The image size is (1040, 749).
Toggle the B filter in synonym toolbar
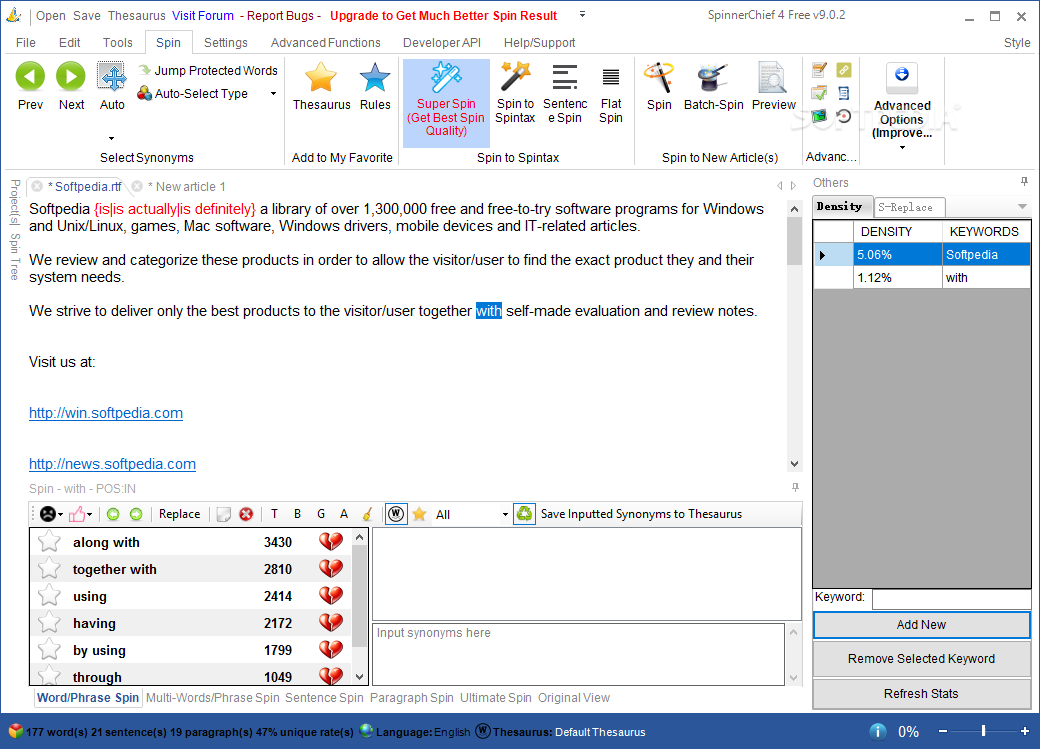(x=297, y=514)
